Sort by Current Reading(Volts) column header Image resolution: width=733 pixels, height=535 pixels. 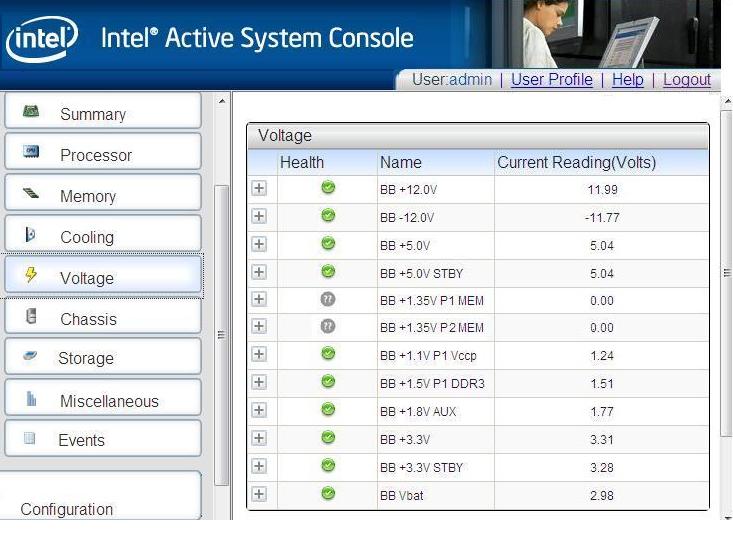pos(602,162)
